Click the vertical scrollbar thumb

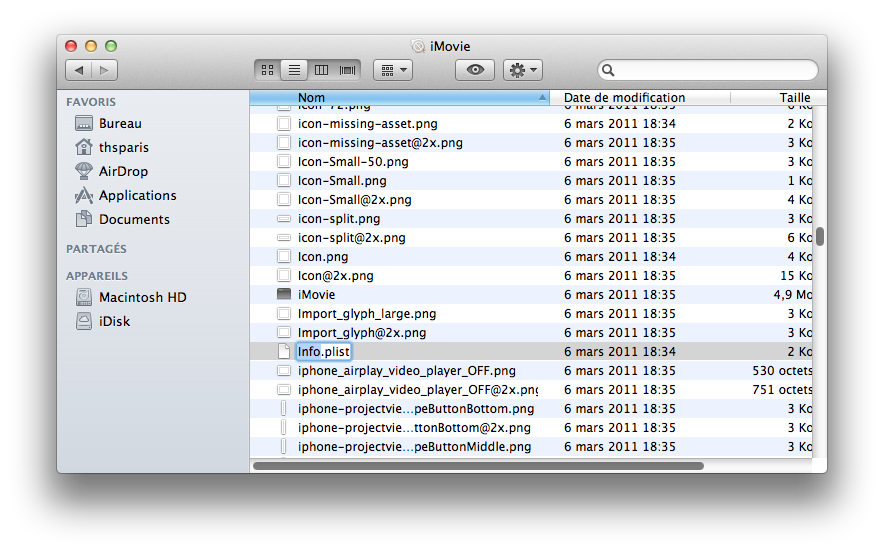(820, 237)
